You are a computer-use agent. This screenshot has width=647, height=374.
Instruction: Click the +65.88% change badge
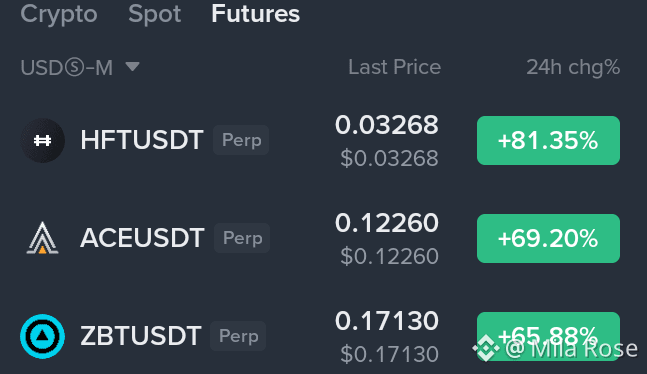coord(548,336)
